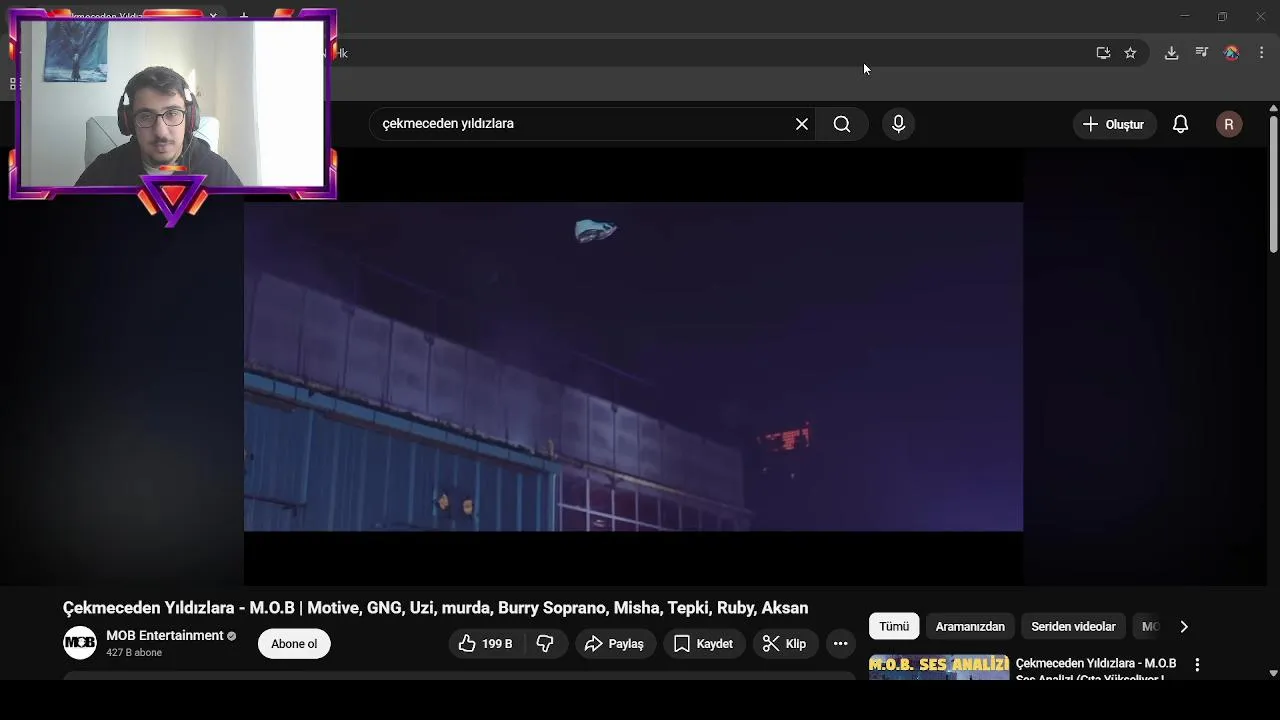
Task: Dislike the video with thumbs down
Action: (x=546, y=644)
